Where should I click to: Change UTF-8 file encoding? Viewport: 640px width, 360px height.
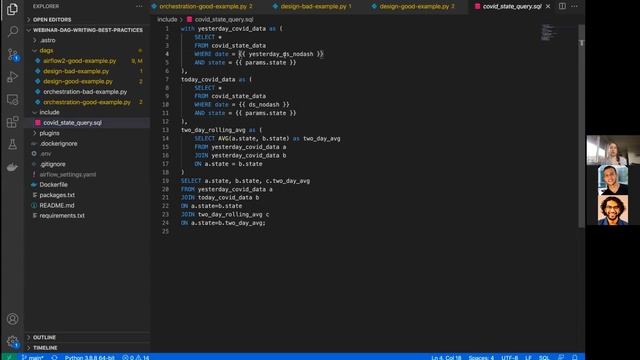tap(509, 358)
